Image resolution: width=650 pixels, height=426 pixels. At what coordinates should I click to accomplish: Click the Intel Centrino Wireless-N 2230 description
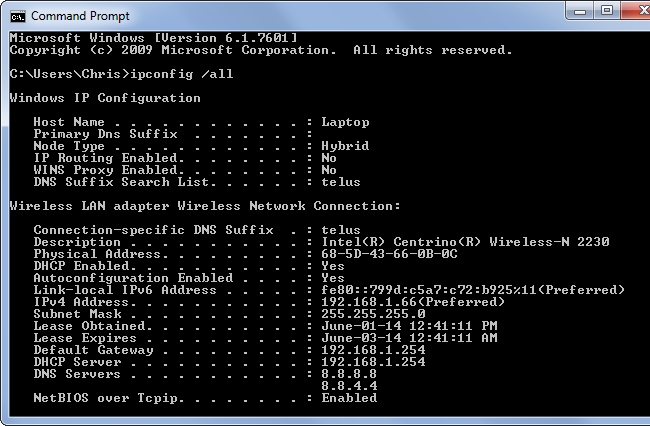click(x=465, y=242)
